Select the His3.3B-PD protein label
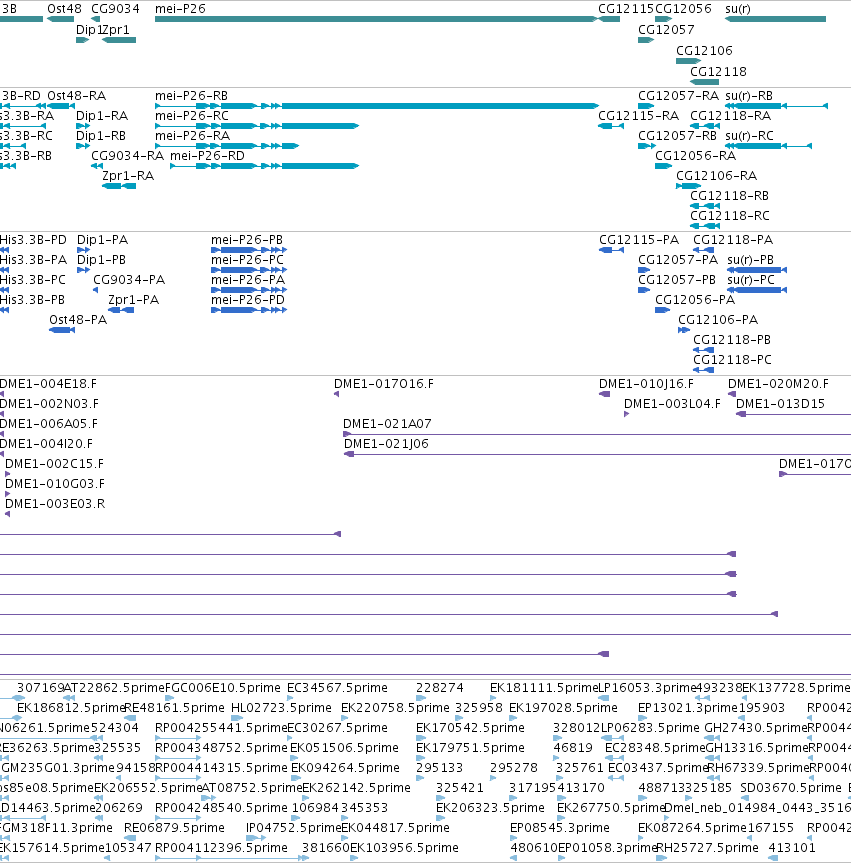 click(33, 240)
